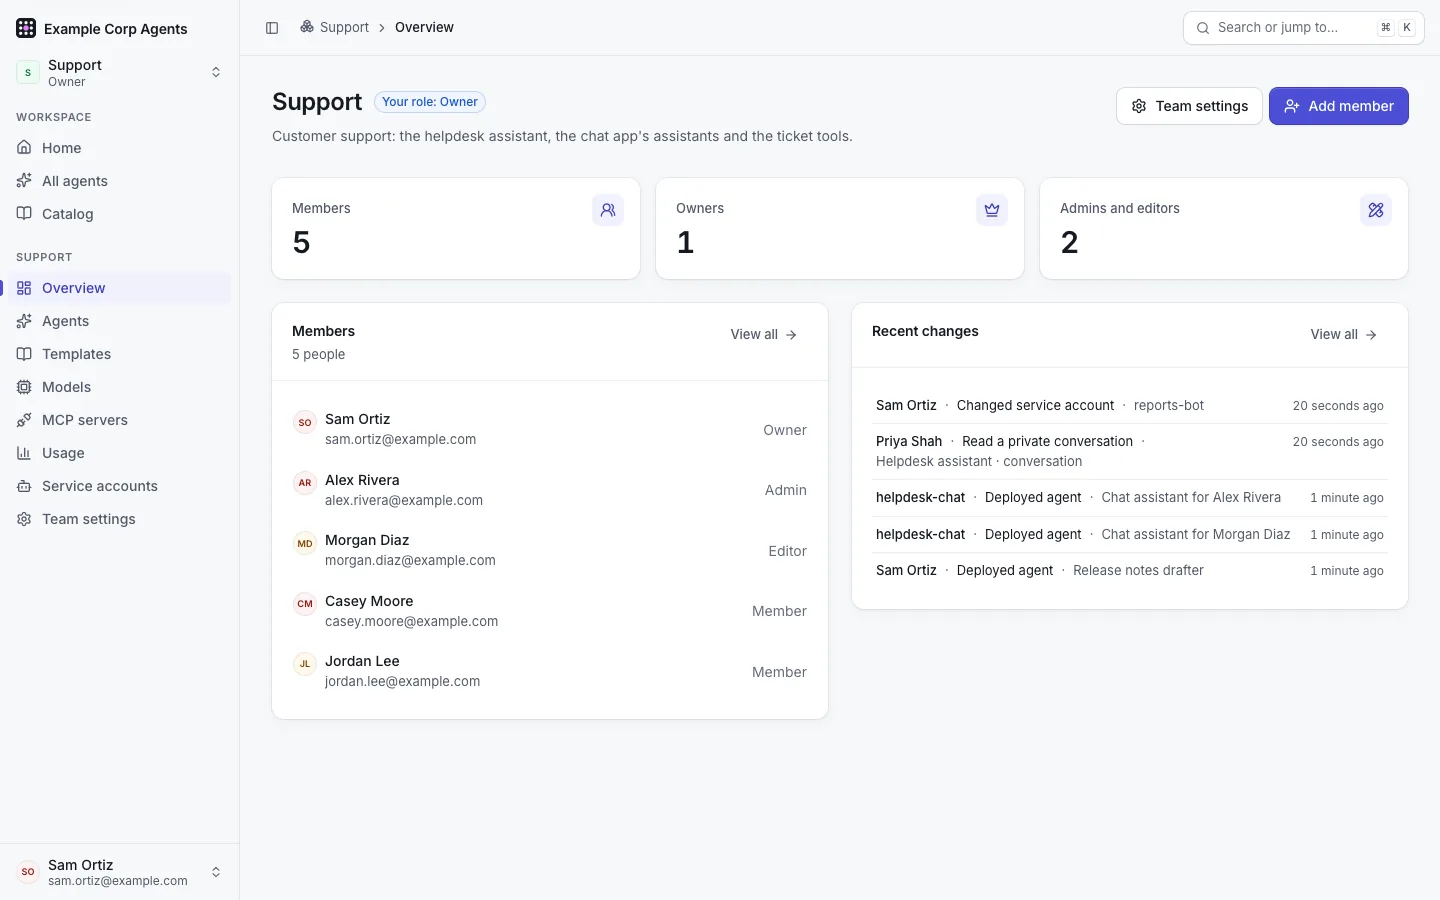Image resolution: width=1440 pixels, height=900 pixels.
Task: View all recent changes link
Action: (x=1344, y=335)
